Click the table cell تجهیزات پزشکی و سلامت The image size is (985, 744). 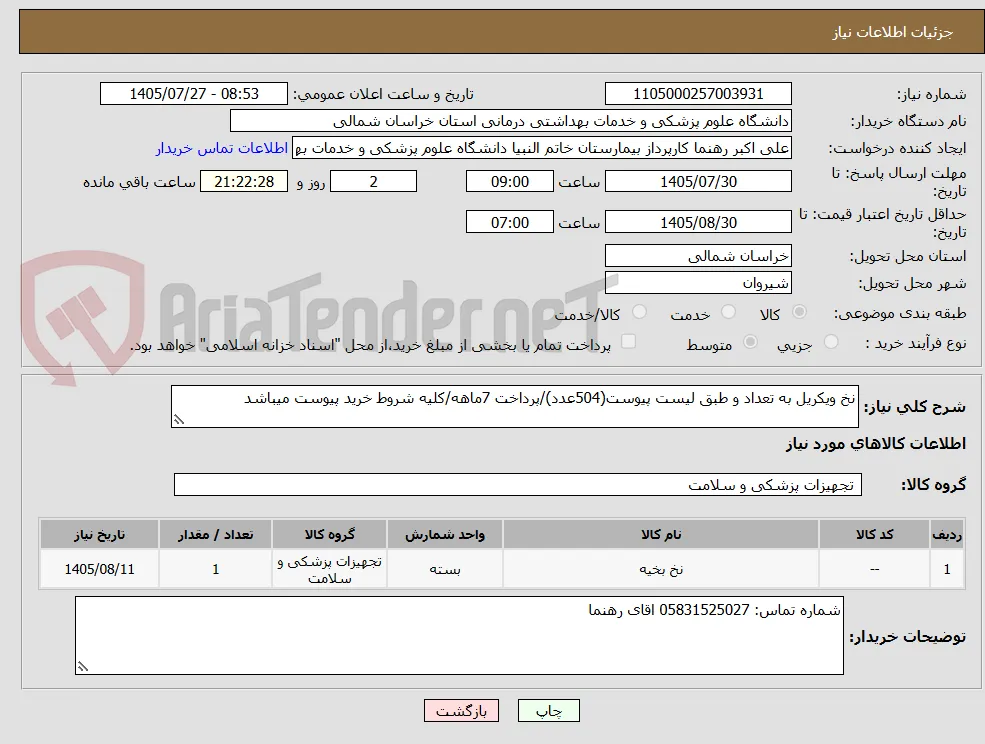click(330, 569)
